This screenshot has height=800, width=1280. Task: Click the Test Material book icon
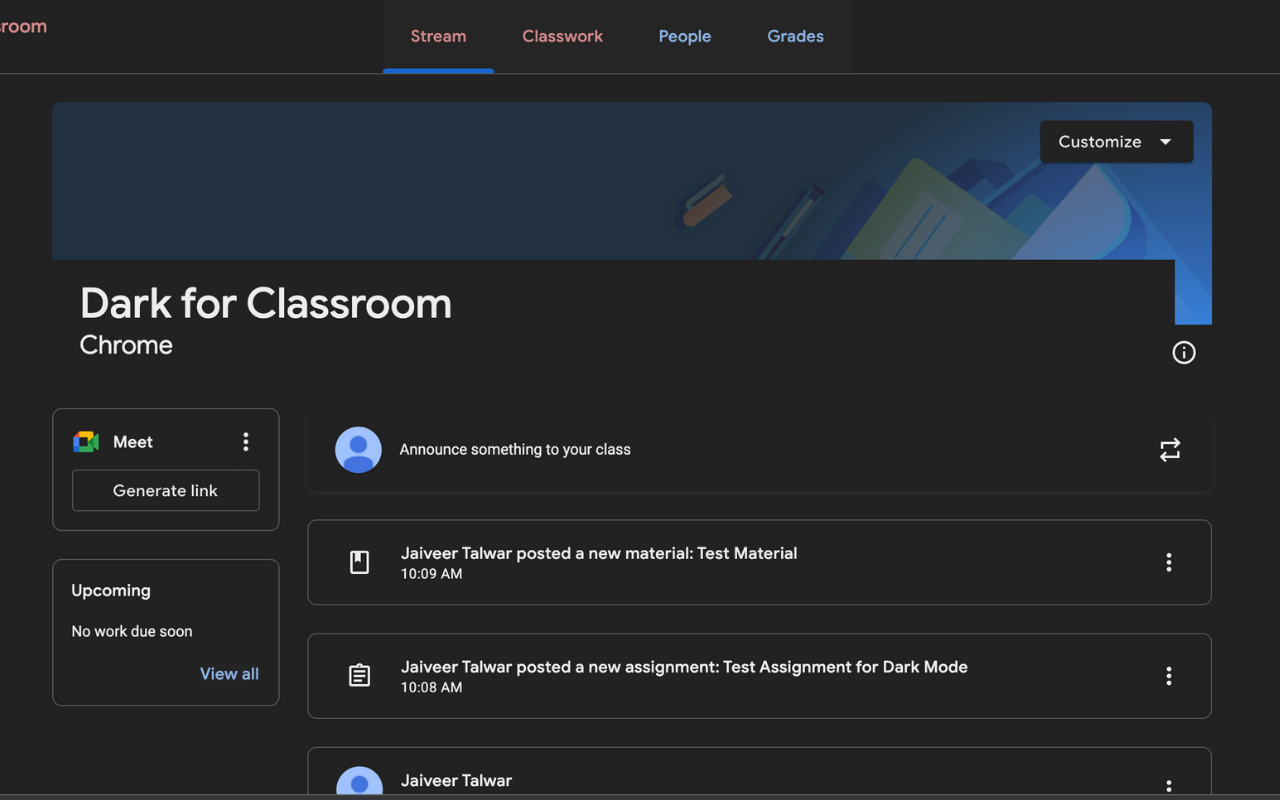click(359, 562)
